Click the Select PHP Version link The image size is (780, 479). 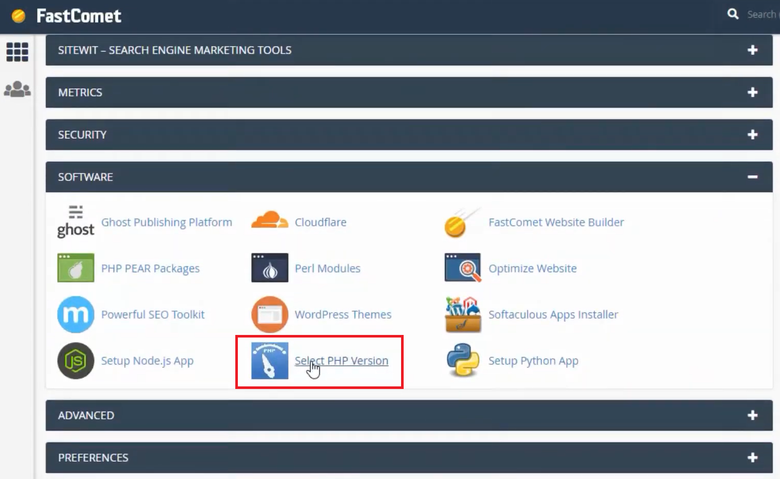point(341,360)
